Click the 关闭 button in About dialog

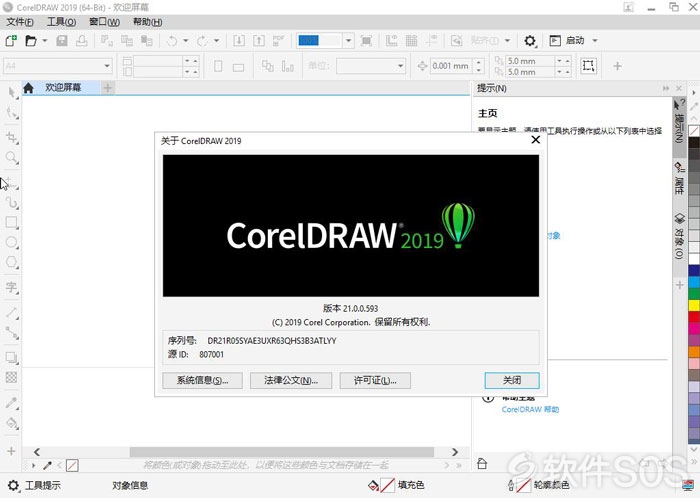512,381
